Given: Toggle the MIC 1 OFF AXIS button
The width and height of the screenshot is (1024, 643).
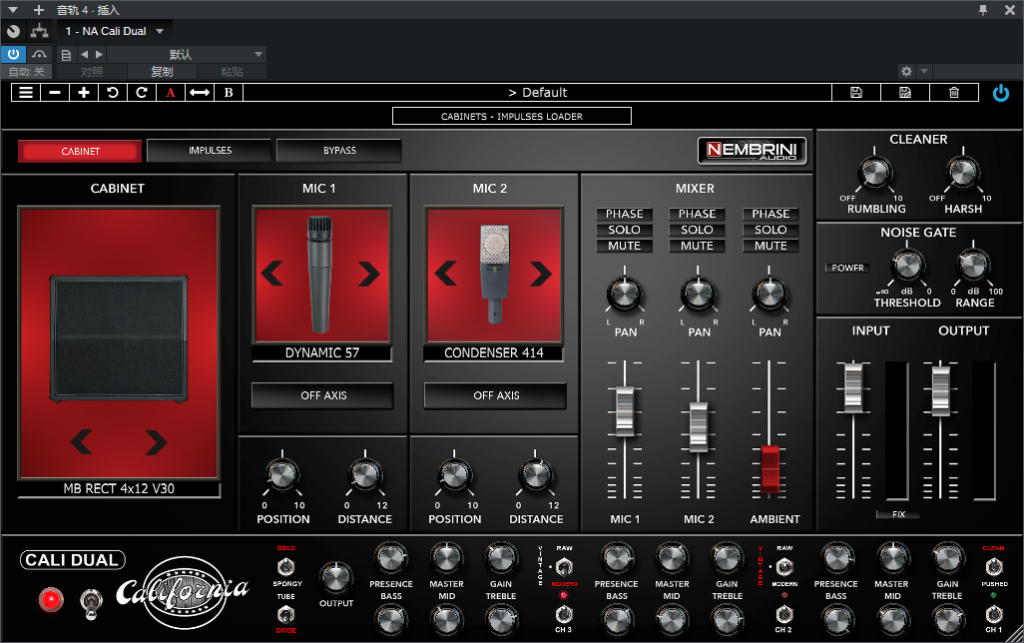Looking at the screenshot, I should [x=323, y=396].
